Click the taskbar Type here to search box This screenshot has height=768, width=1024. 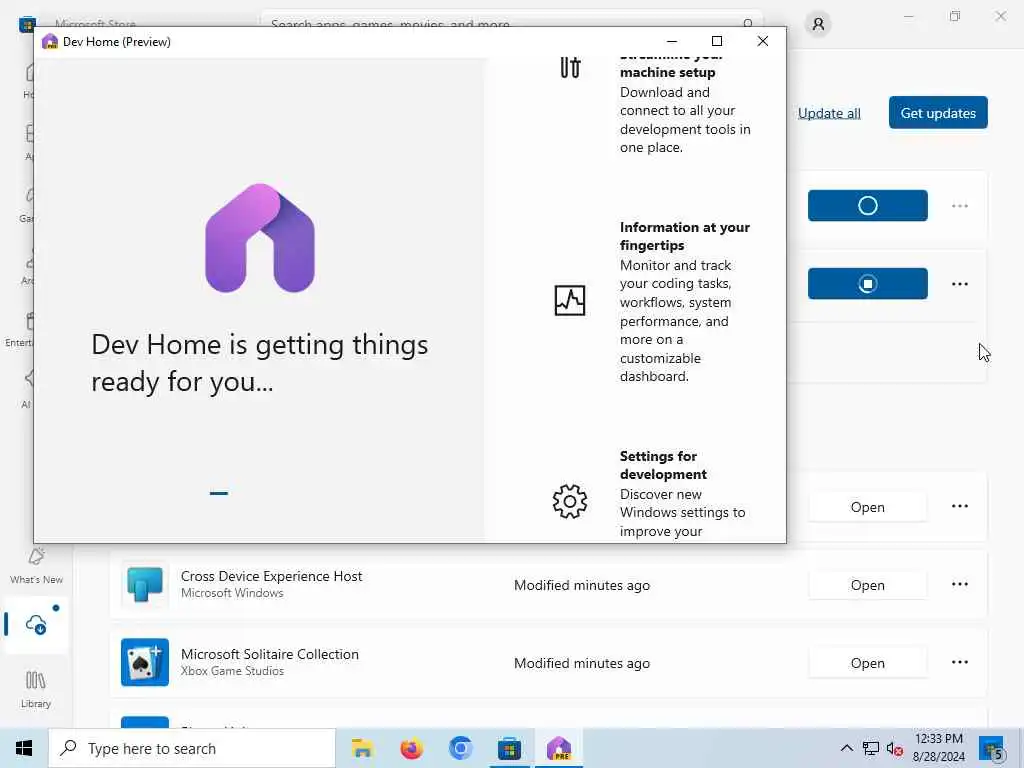tap(192, 748)
